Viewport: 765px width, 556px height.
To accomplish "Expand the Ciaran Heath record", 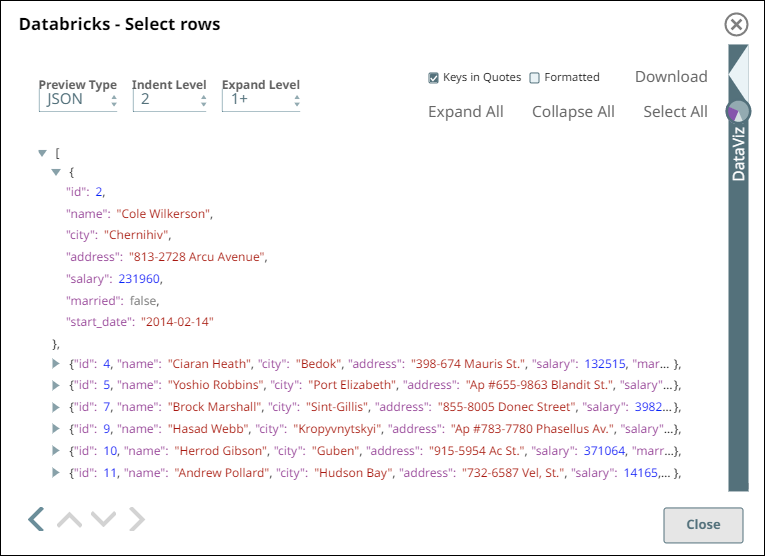I will [x=56, y=363].
